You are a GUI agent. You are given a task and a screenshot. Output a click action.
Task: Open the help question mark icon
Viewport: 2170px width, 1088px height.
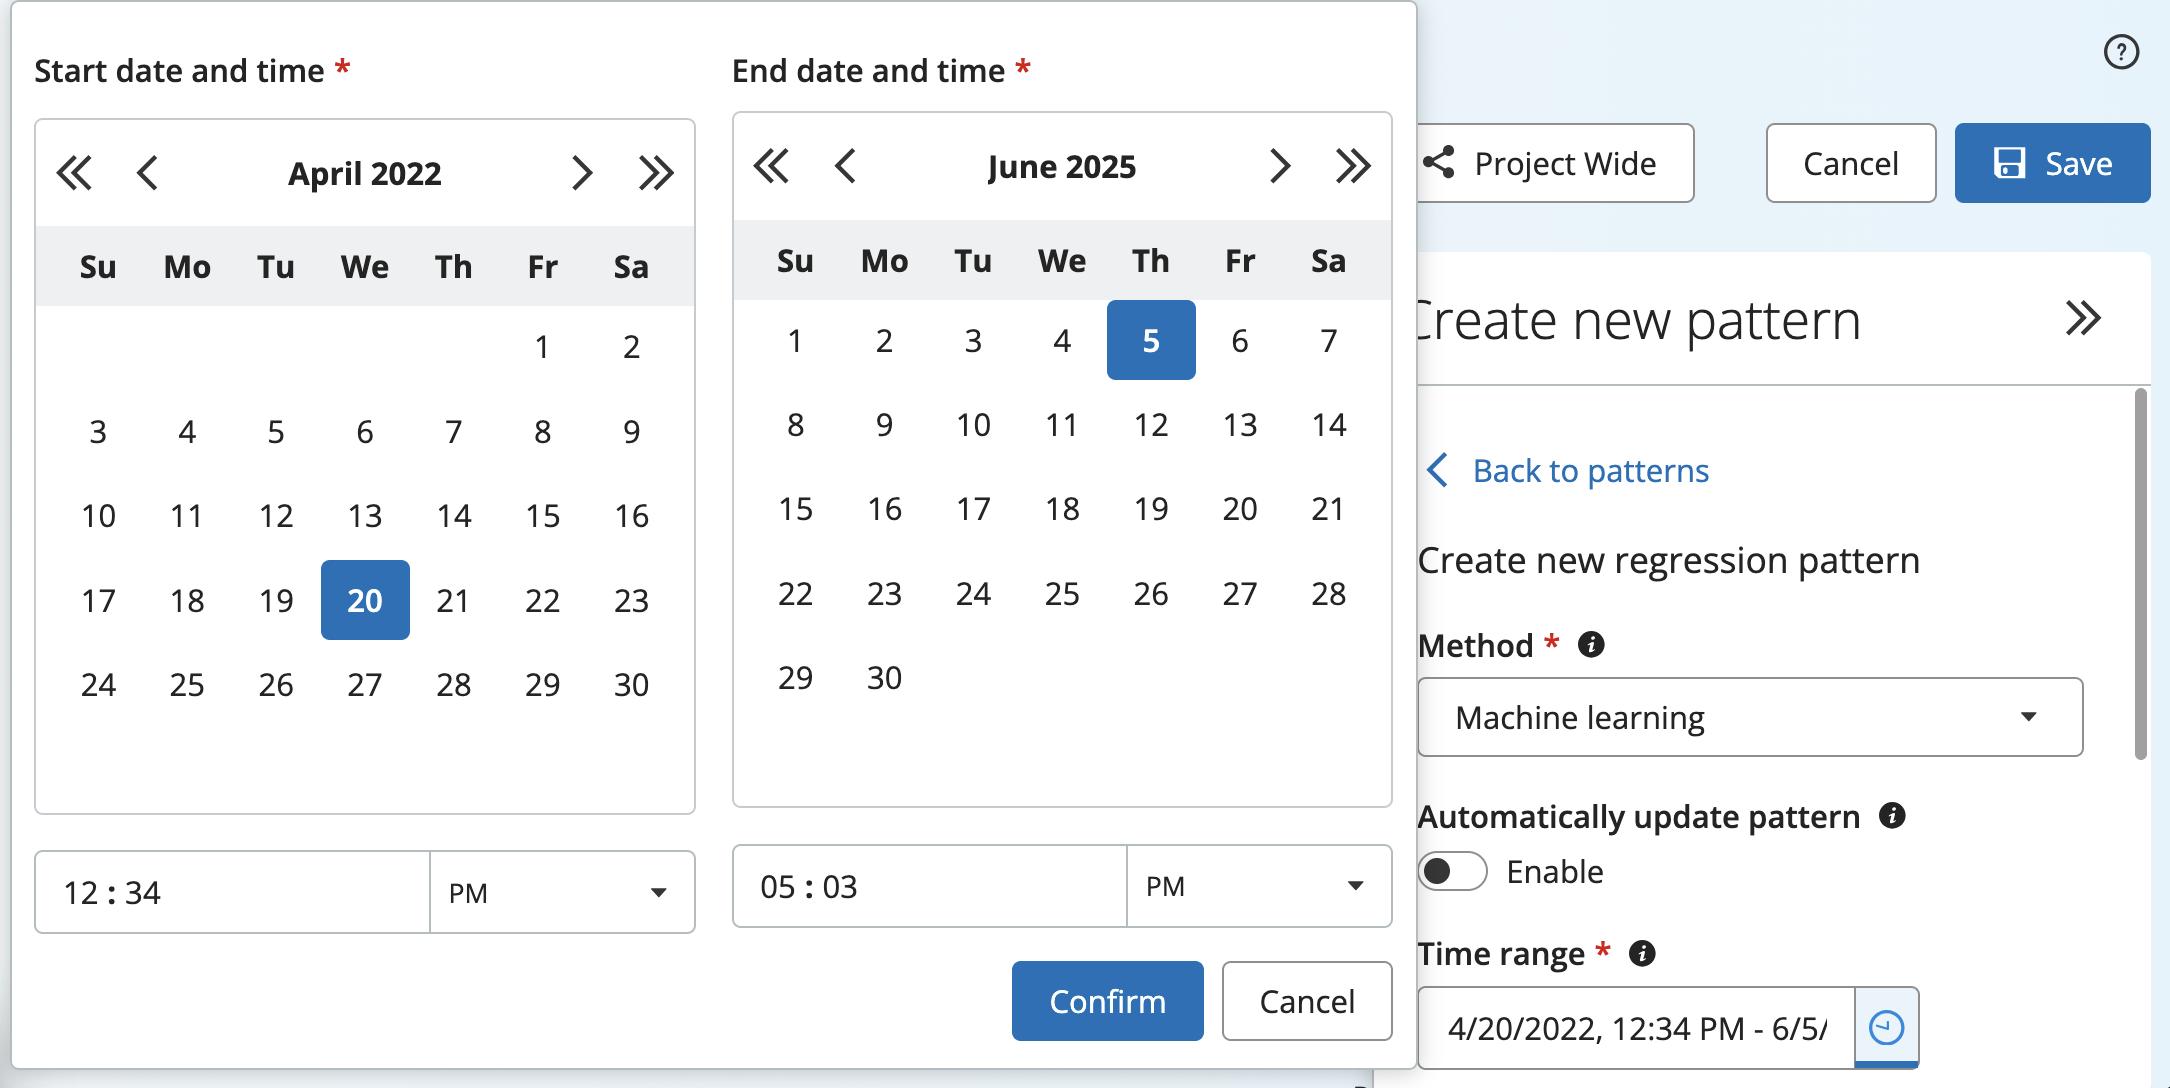pyautogui.click(x=2121, y=52)
